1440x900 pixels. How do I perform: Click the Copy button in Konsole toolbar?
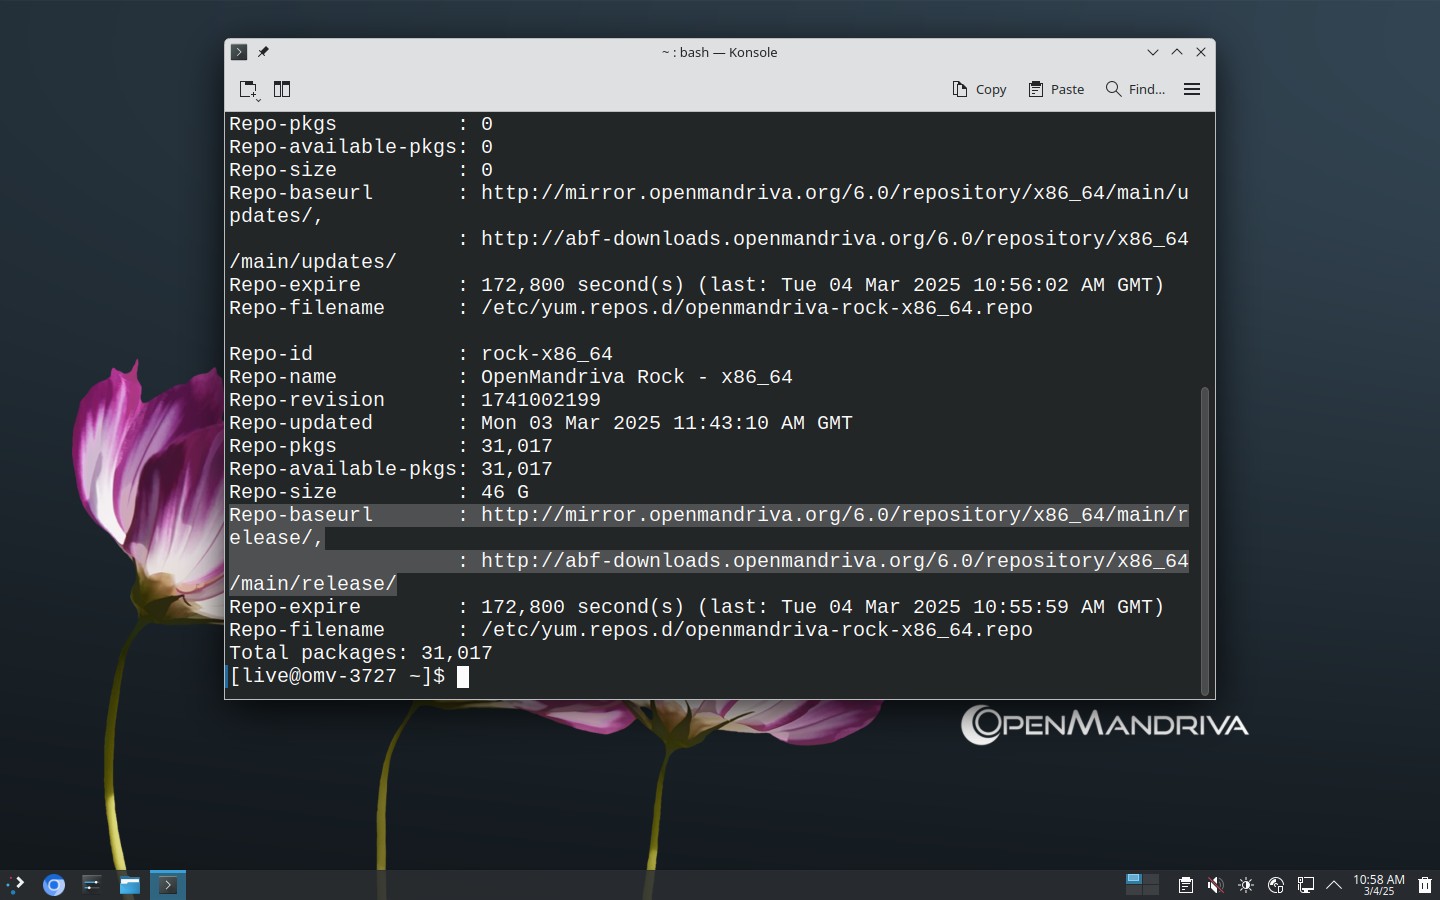point(979,89)
